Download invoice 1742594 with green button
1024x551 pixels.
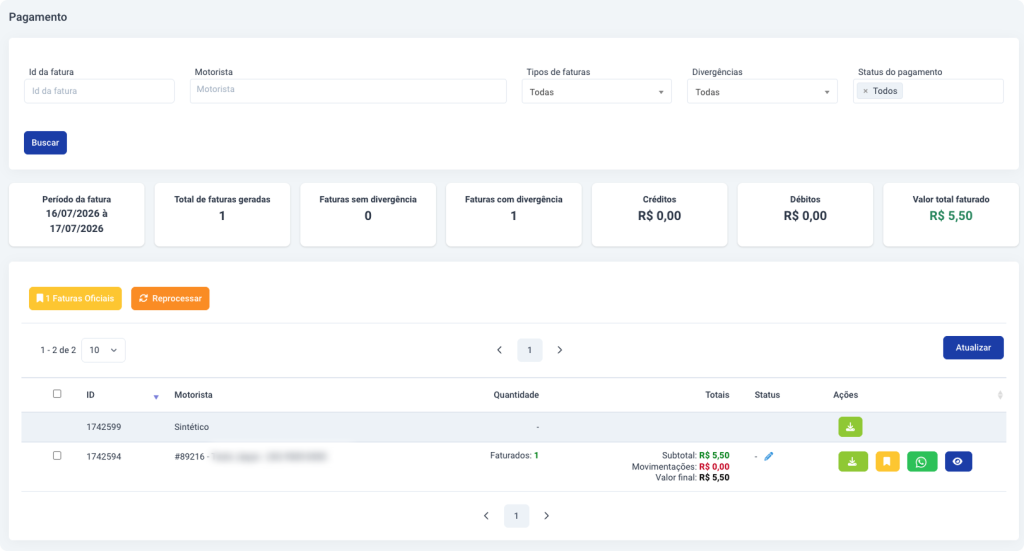(853, 462)
